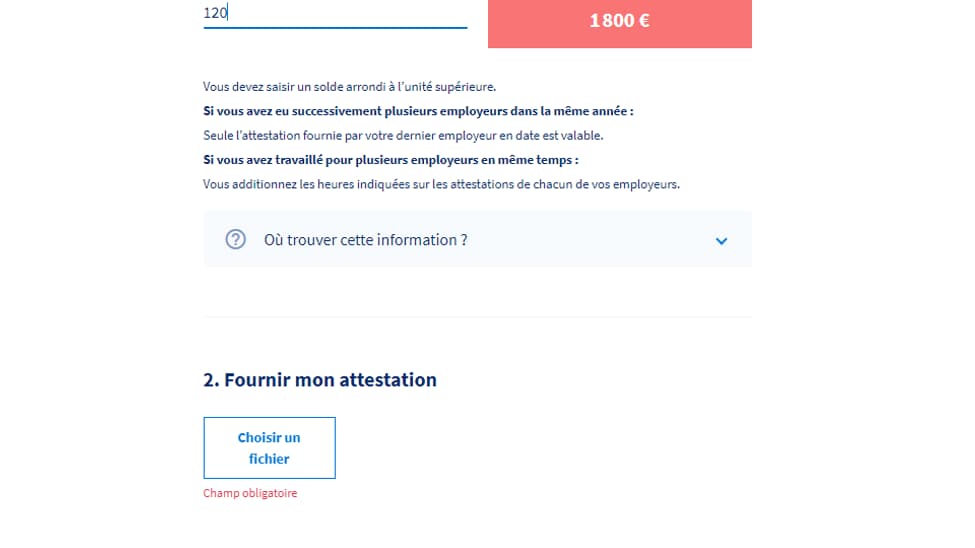Click the "2. Fournir mon attestation" heading
The height and width of the screenshot is (548, 975).
[320, 380]
